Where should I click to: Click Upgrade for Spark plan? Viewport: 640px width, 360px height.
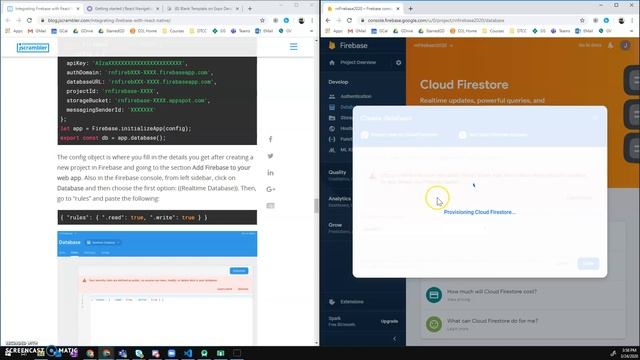coord(389,321)
